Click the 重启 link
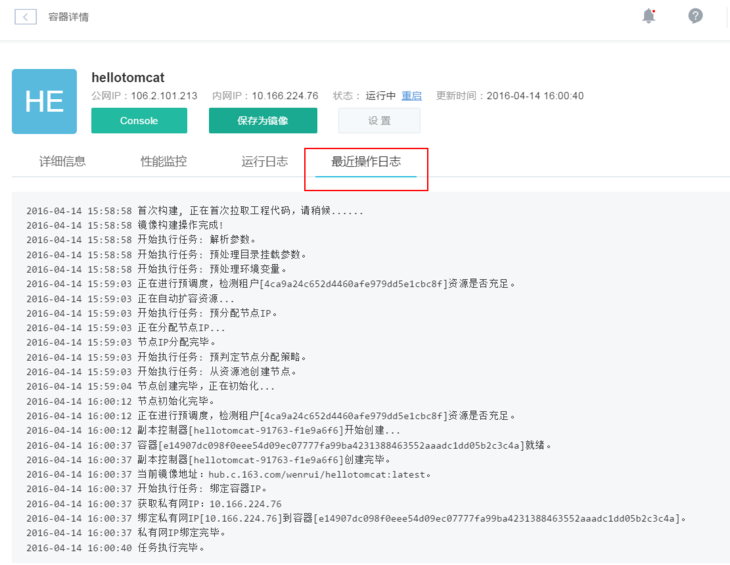The width and height of the screenshot is (730, 565). (411, 96)
